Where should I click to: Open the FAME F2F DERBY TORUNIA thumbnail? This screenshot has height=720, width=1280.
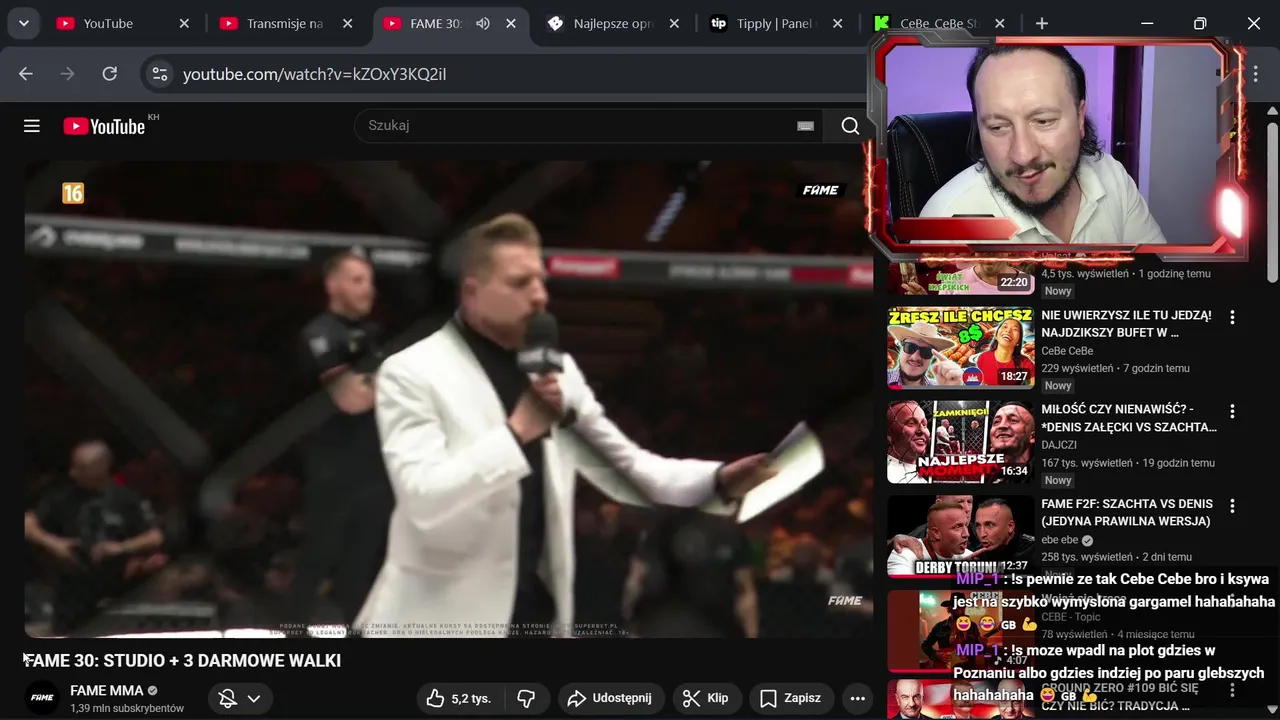point(961,536)
